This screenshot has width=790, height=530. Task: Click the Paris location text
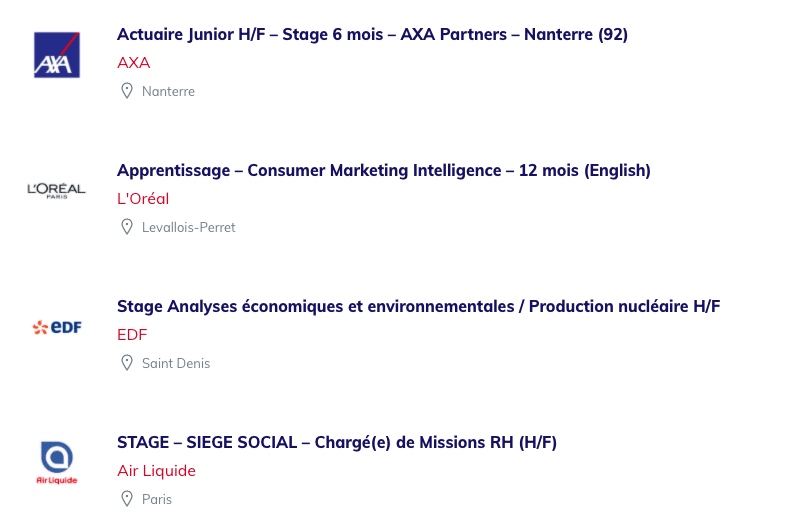tap(157, 499)
